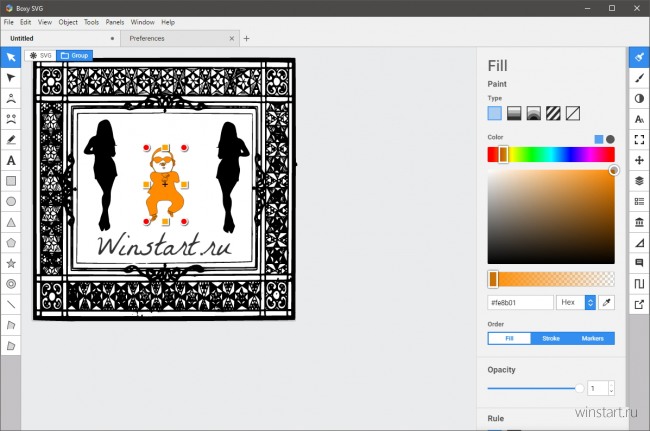Select Markers in the Order control
Viewport: 650px width, 431px height.
pos(593,338)
